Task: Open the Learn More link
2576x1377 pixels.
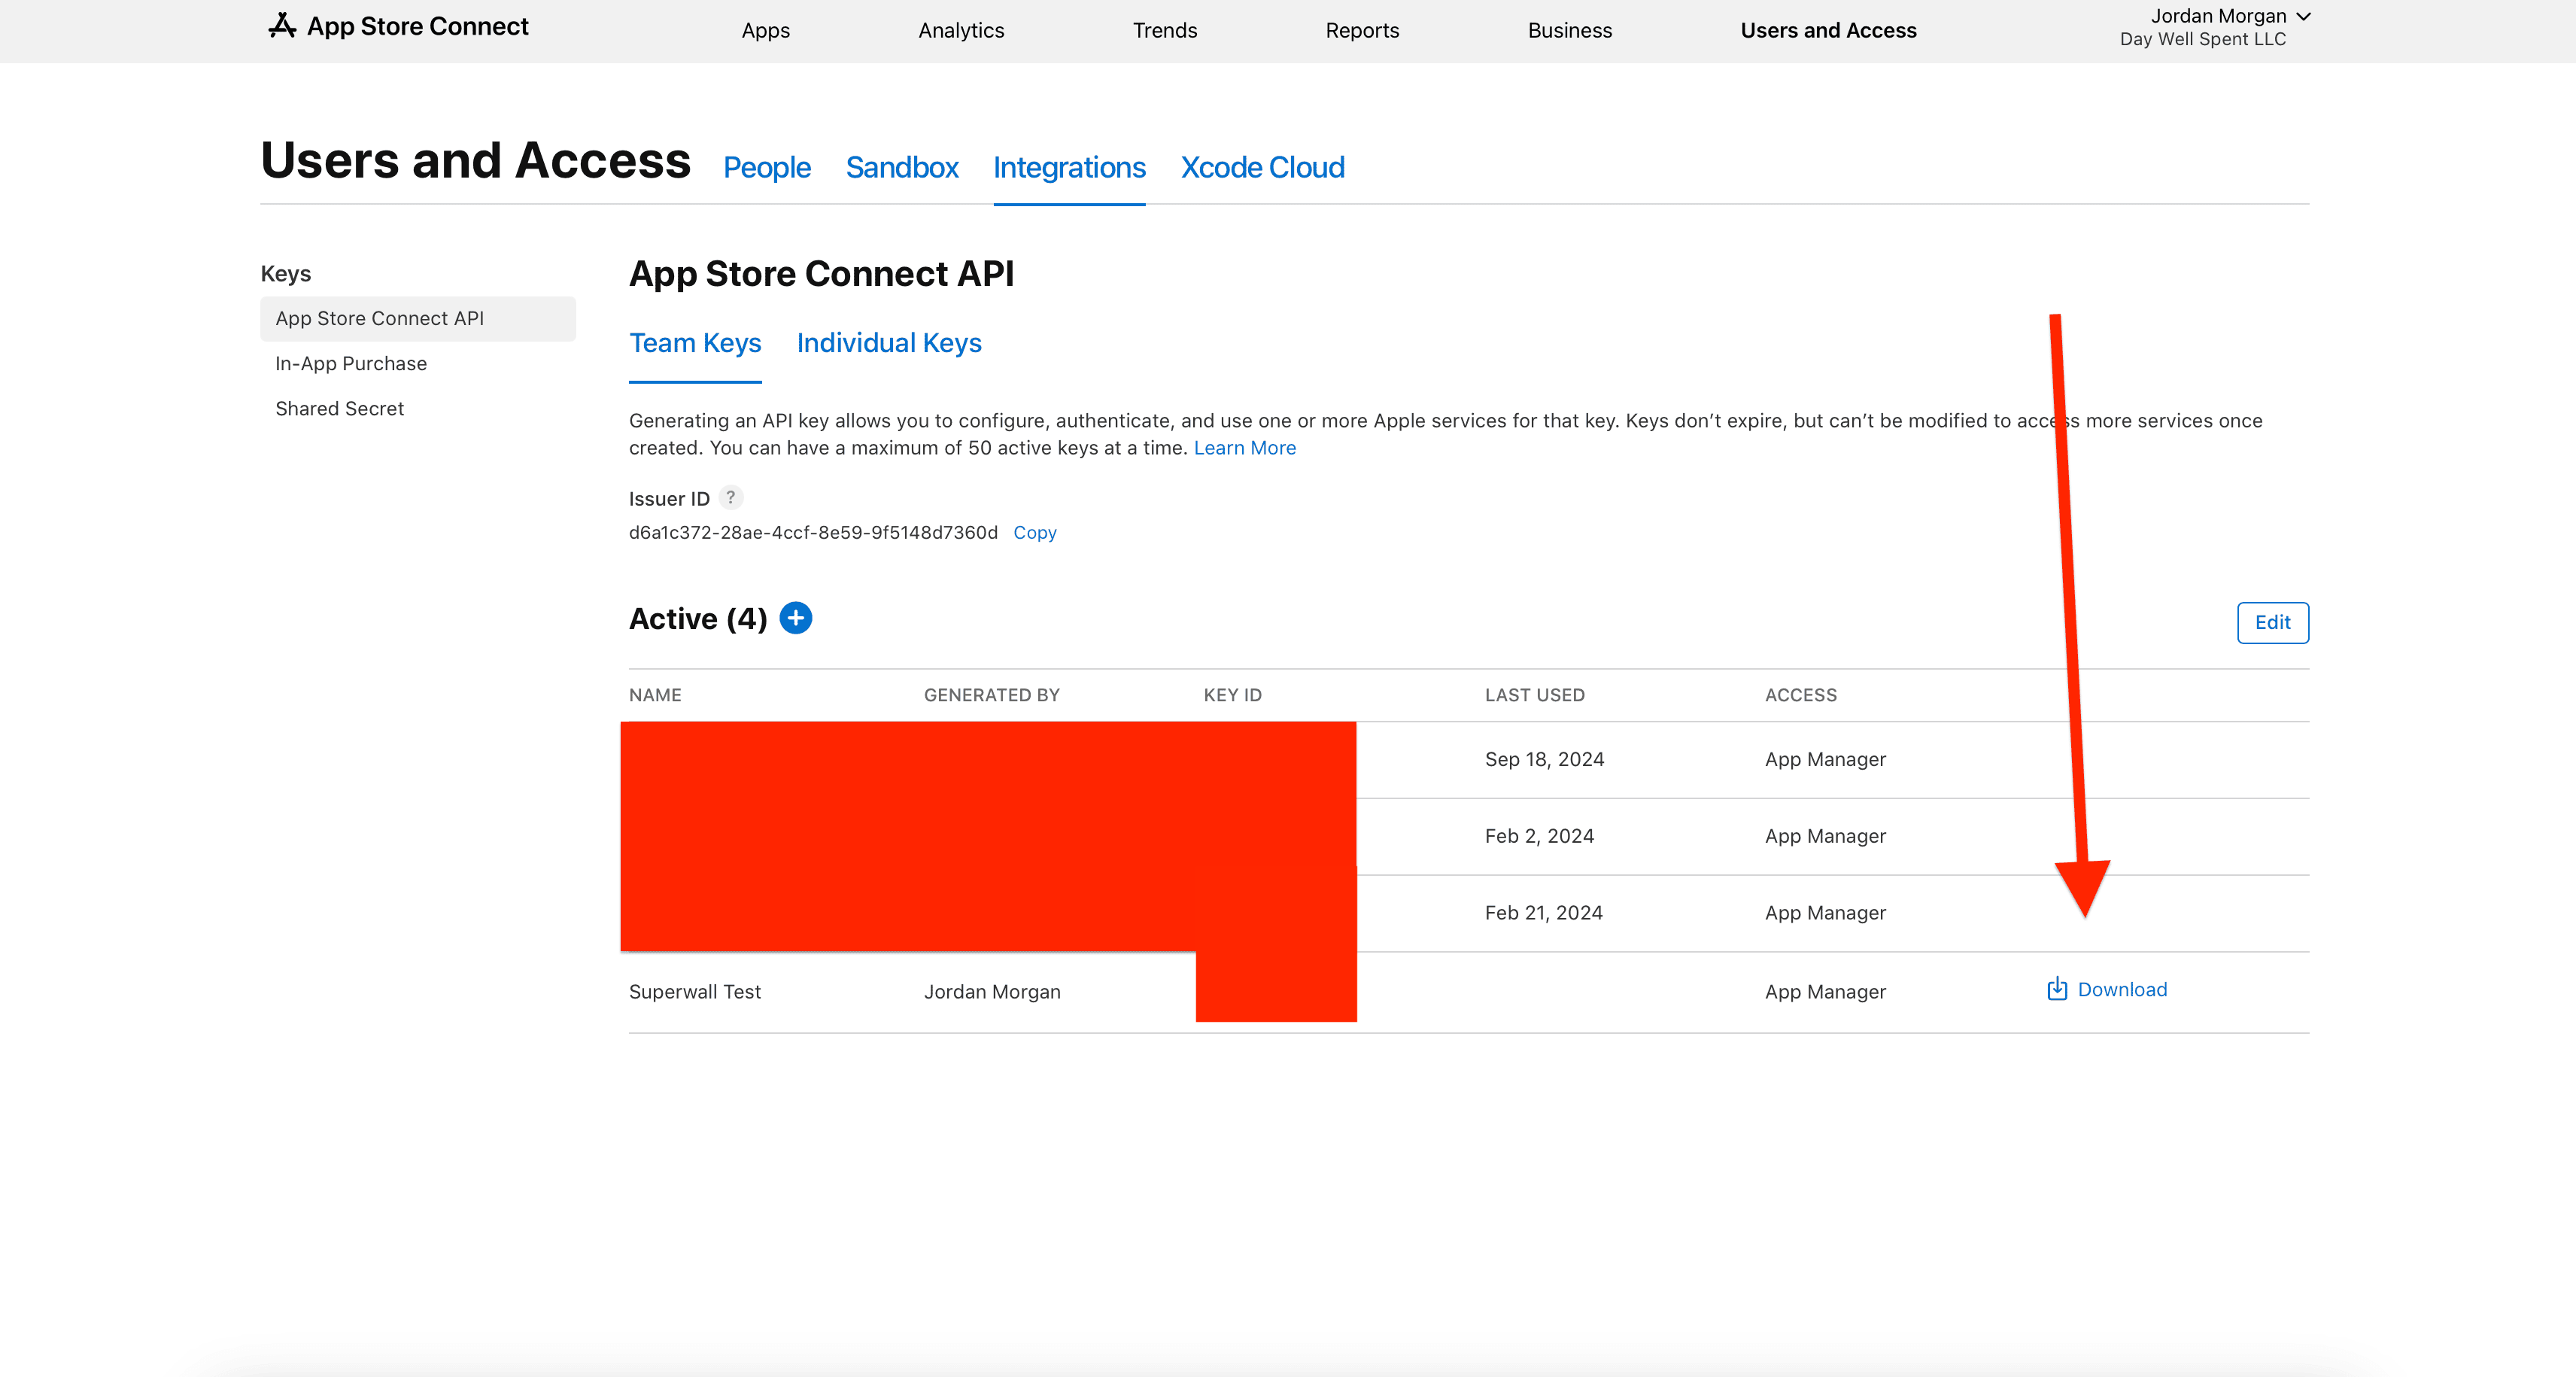Action: click(x=1244, y=448)
